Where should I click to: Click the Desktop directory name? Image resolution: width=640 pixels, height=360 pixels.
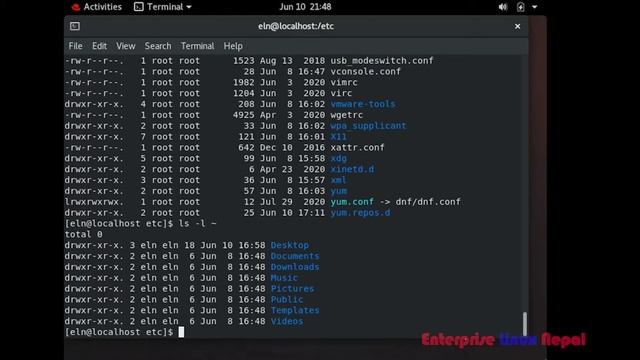290,245
